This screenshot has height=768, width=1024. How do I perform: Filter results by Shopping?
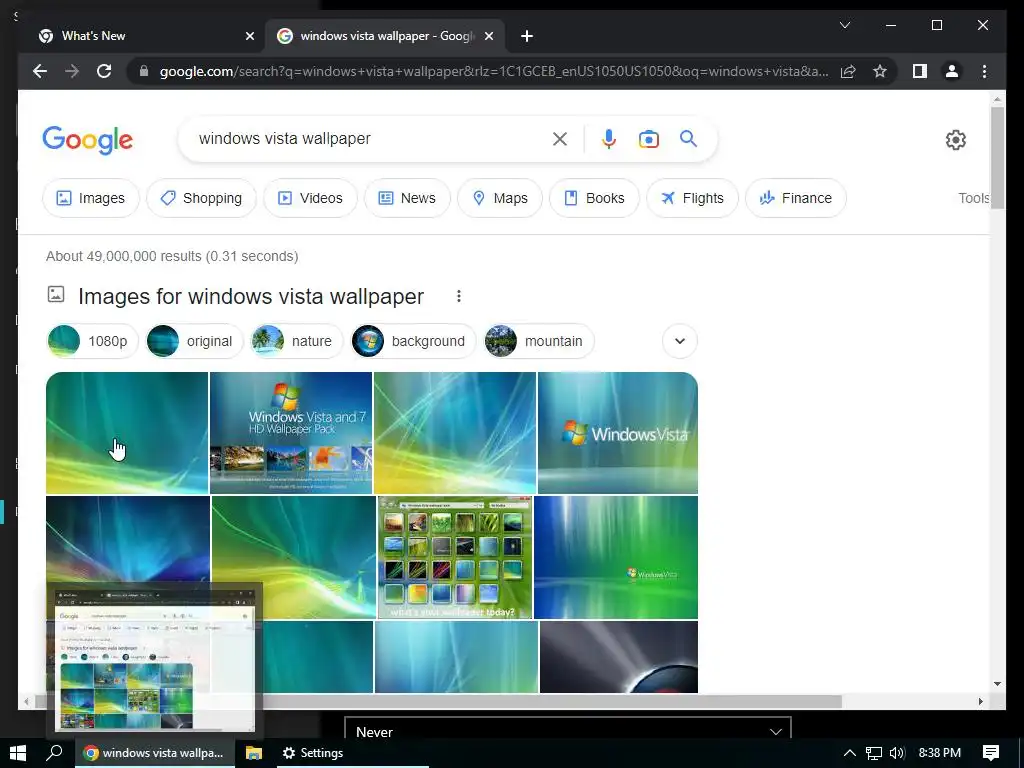[x=201, y=198]
